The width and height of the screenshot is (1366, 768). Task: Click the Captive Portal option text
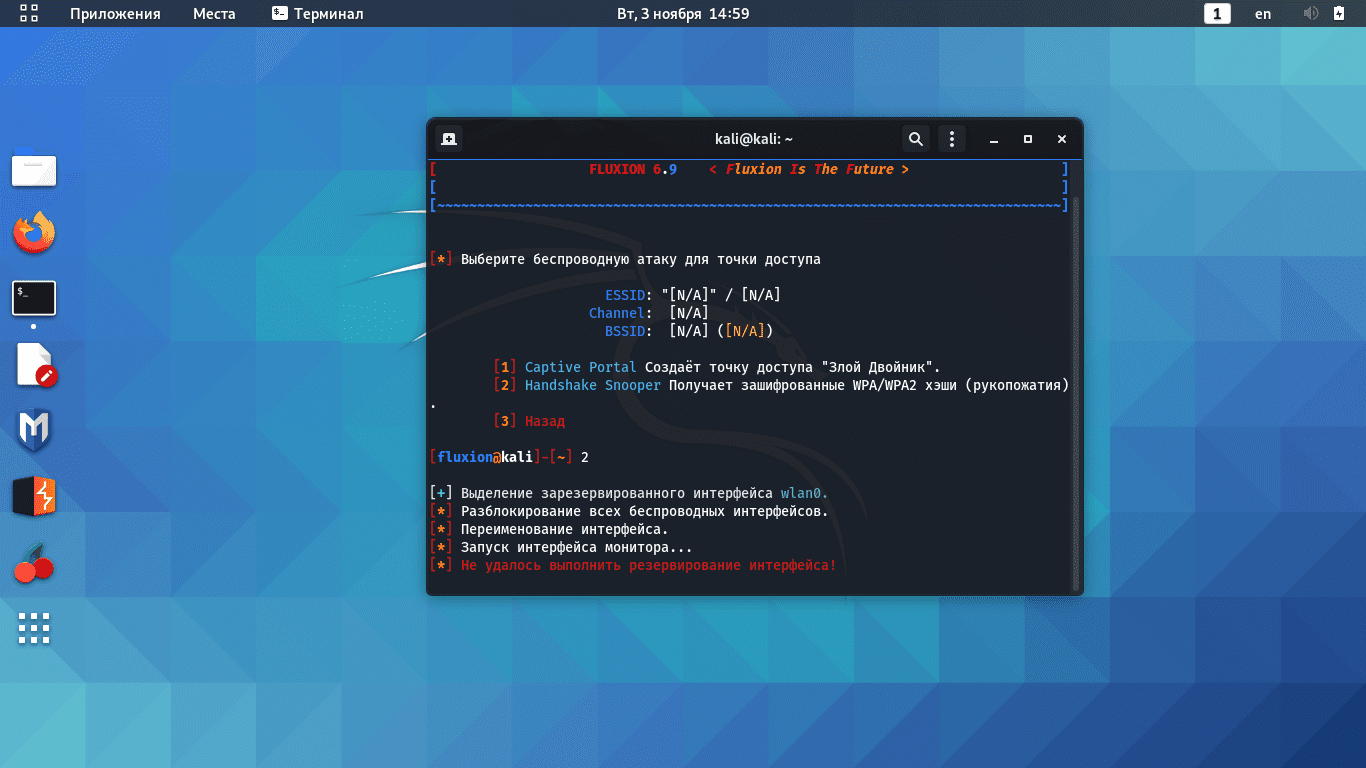coord(580,367)
